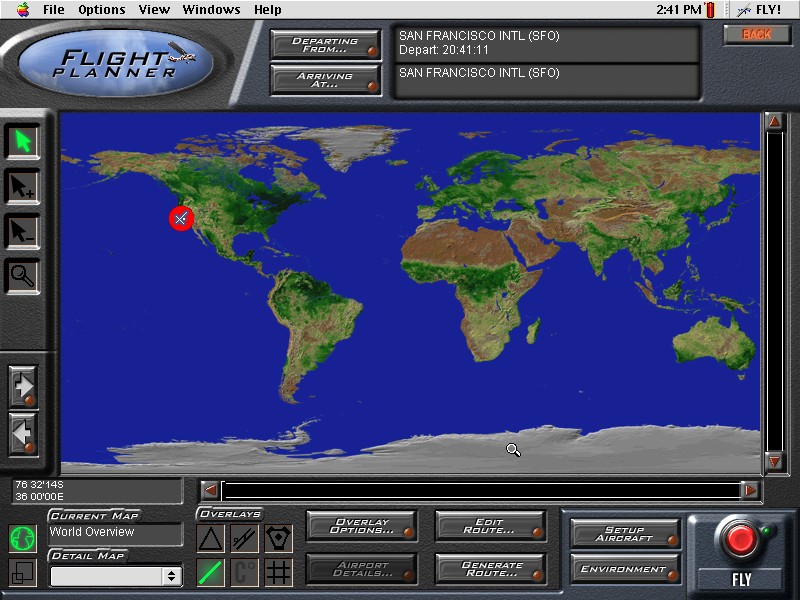Open the File menu
The image size is (800, 600).
pyautogui.click(x=54, y=10)
